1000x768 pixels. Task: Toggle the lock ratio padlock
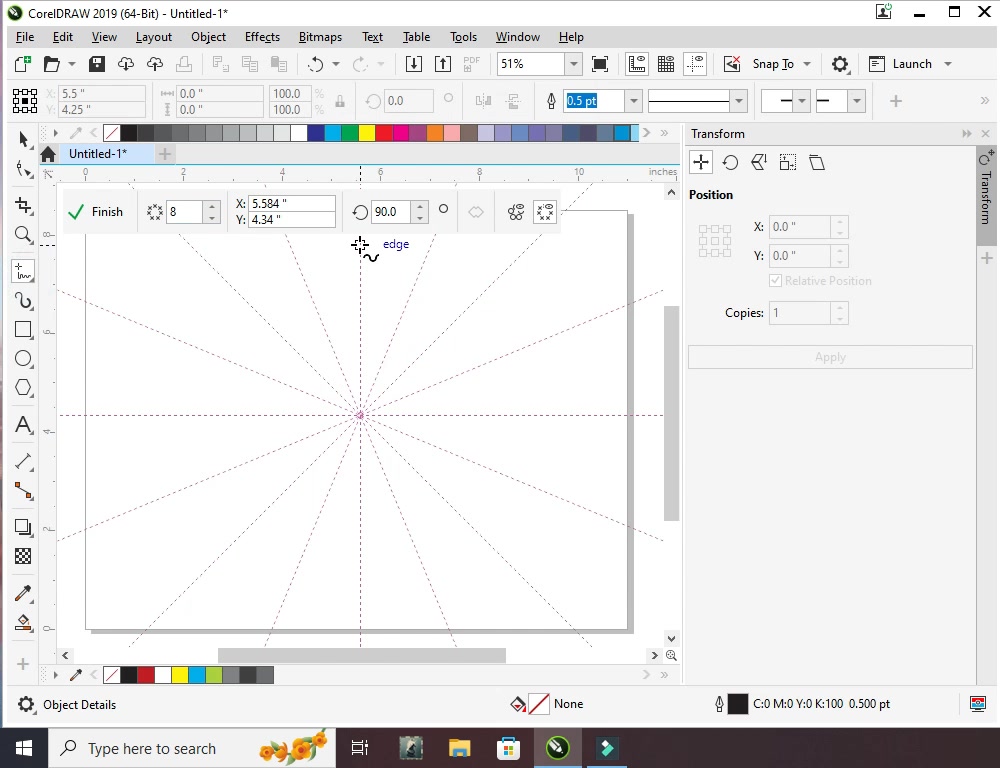pos(340,101)
